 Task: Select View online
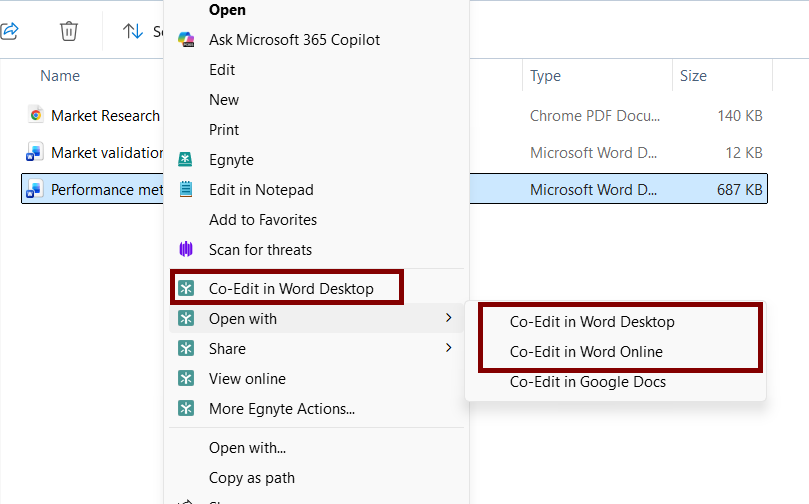[247, 379]
